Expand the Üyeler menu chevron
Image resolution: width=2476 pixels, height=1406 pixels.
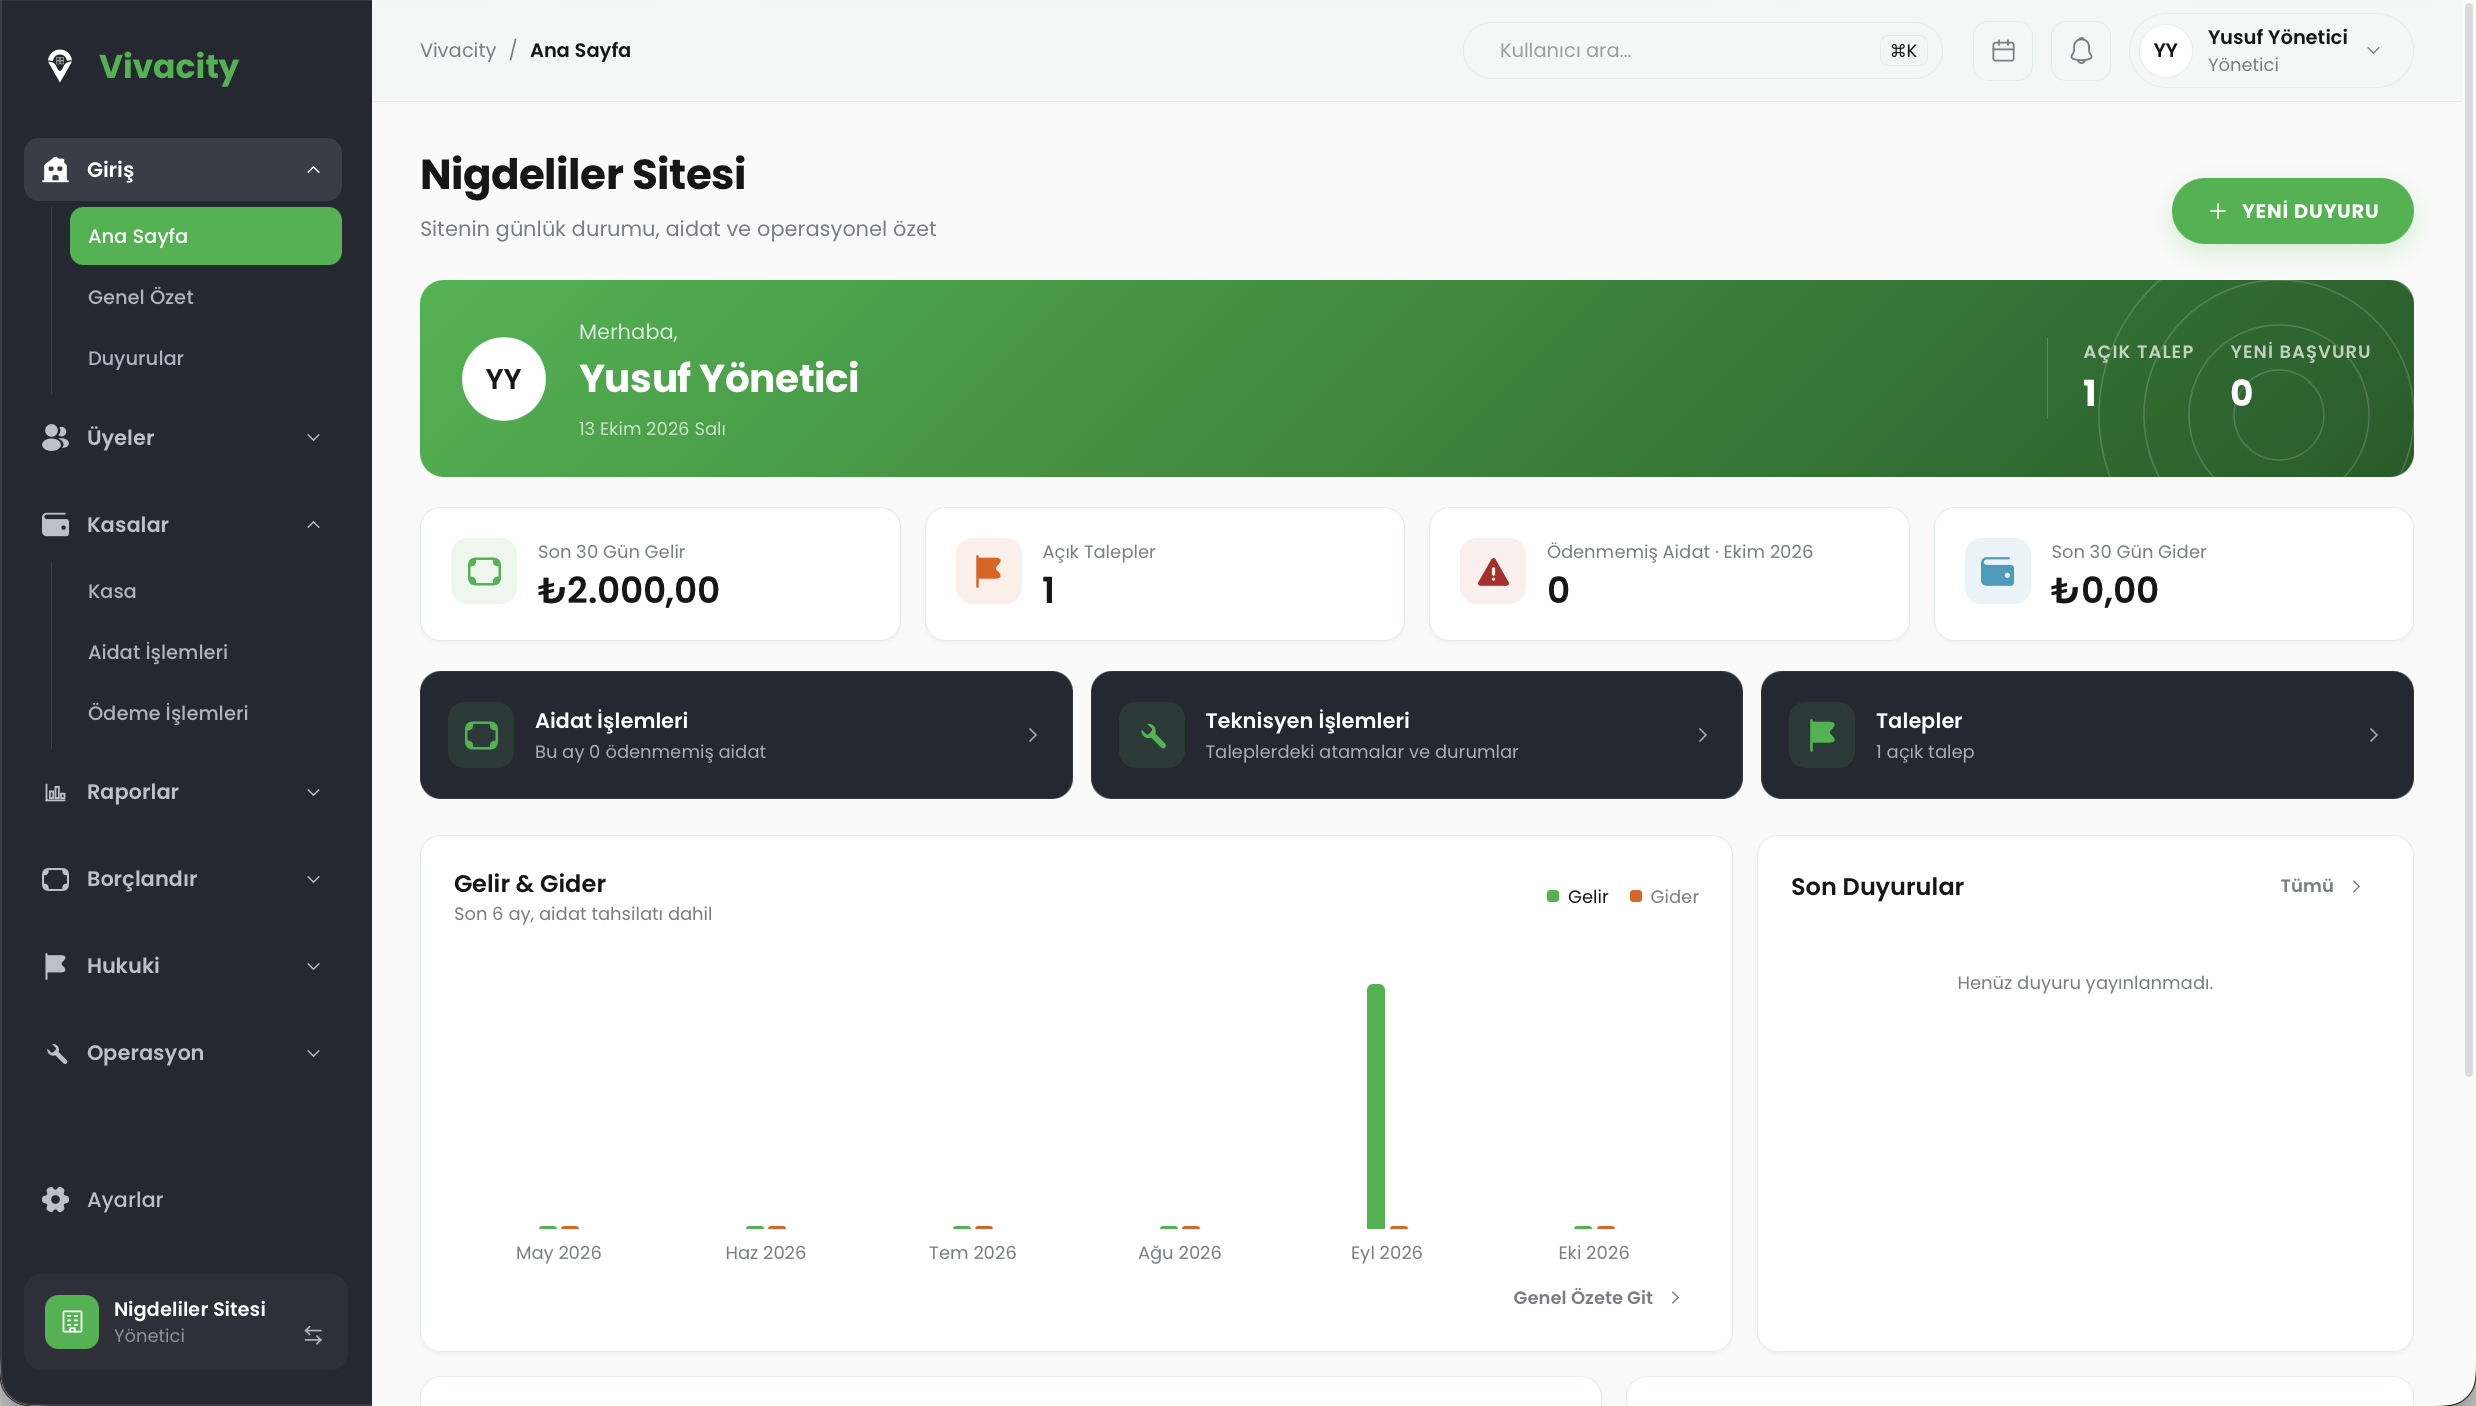313,438
